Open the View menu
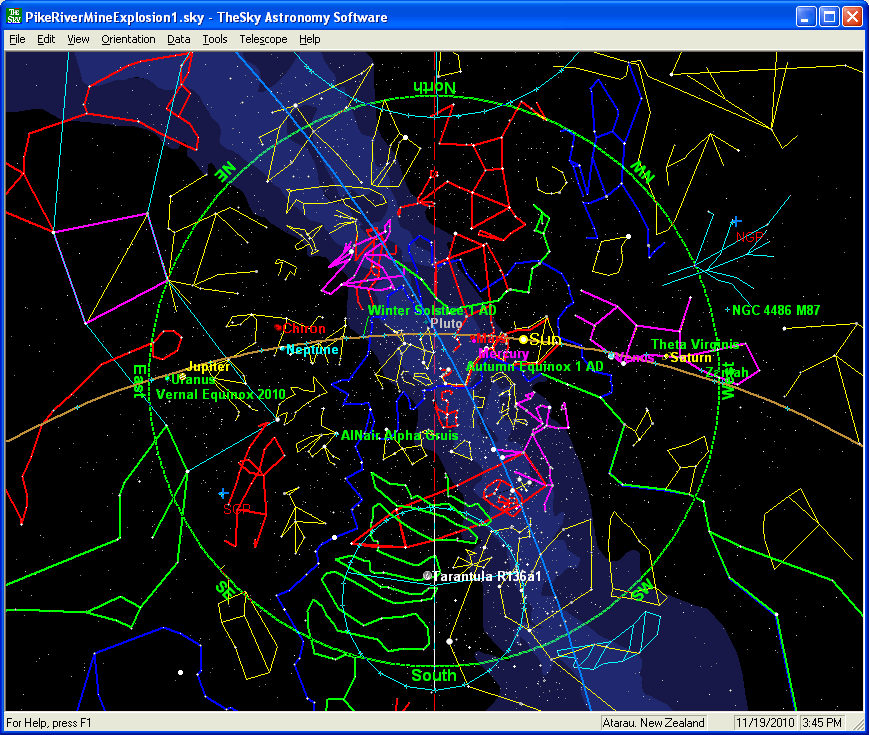The image size is (869, 735). coord(78,39)
